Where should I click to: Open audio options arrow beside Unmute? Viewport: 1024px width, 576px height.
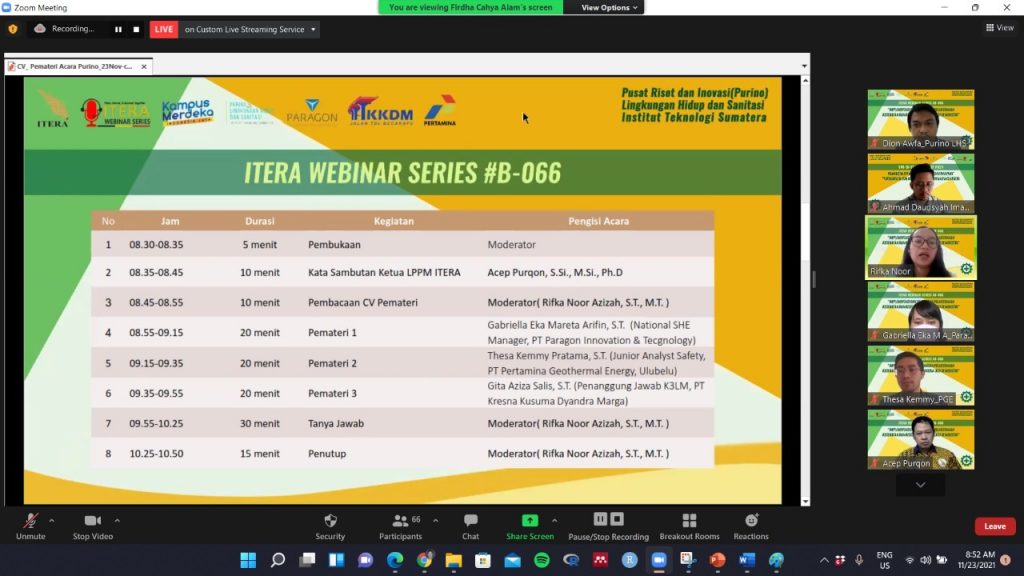[52, 520]
